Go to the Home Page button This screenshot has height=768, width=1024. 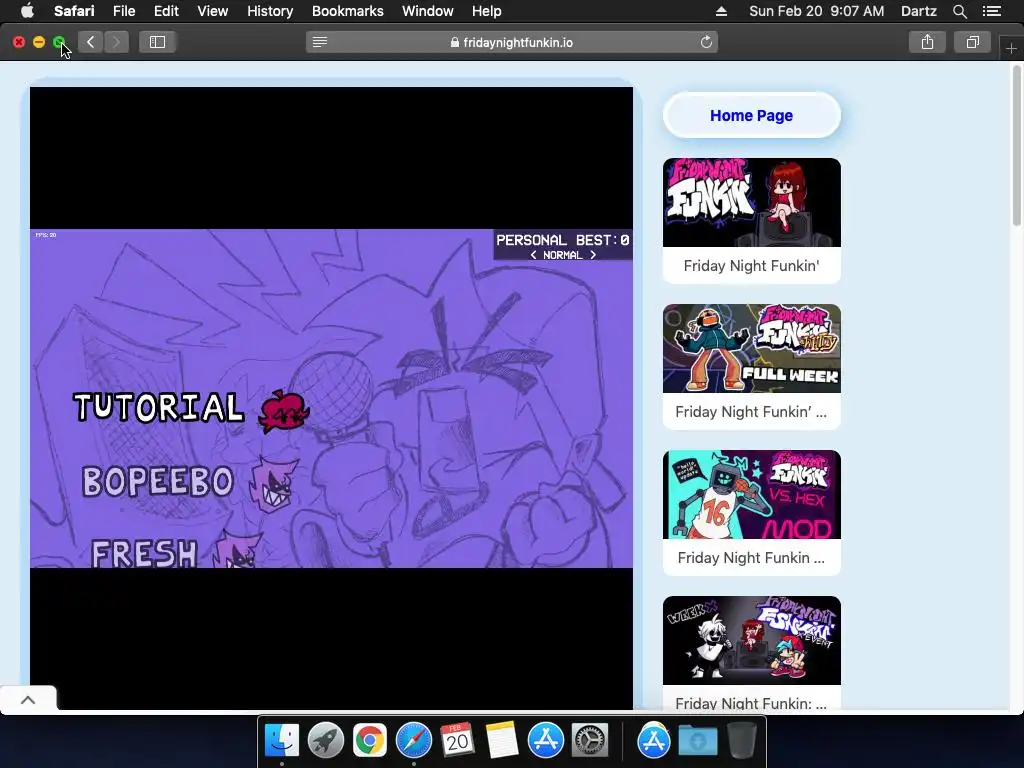pyautogui.click(x=752, y=116)
